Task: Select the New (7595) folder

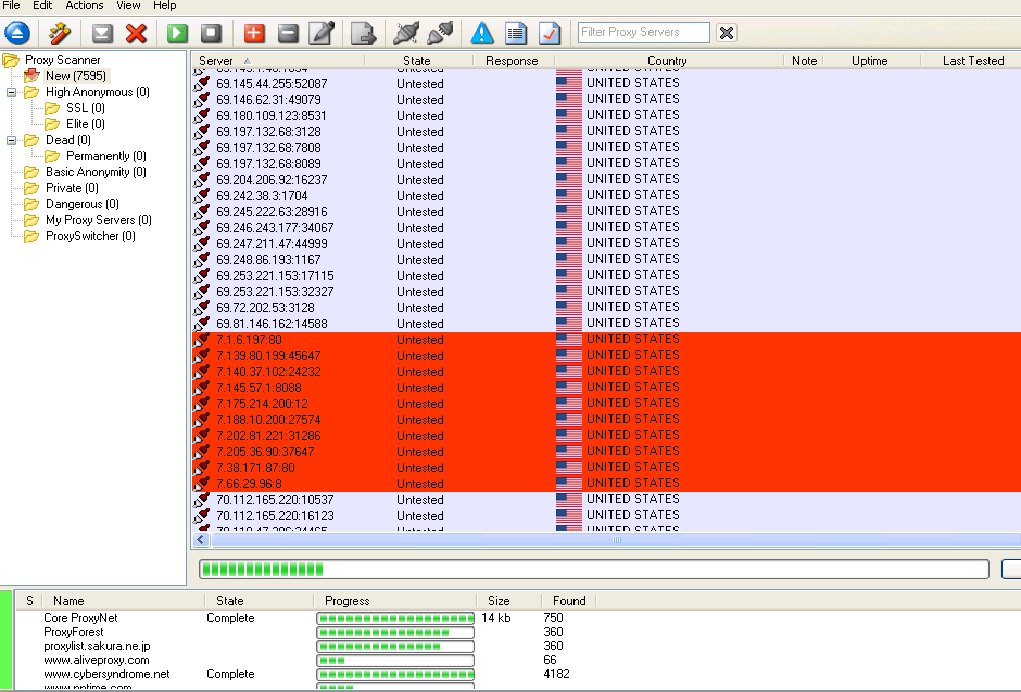Action: point(75,76)
